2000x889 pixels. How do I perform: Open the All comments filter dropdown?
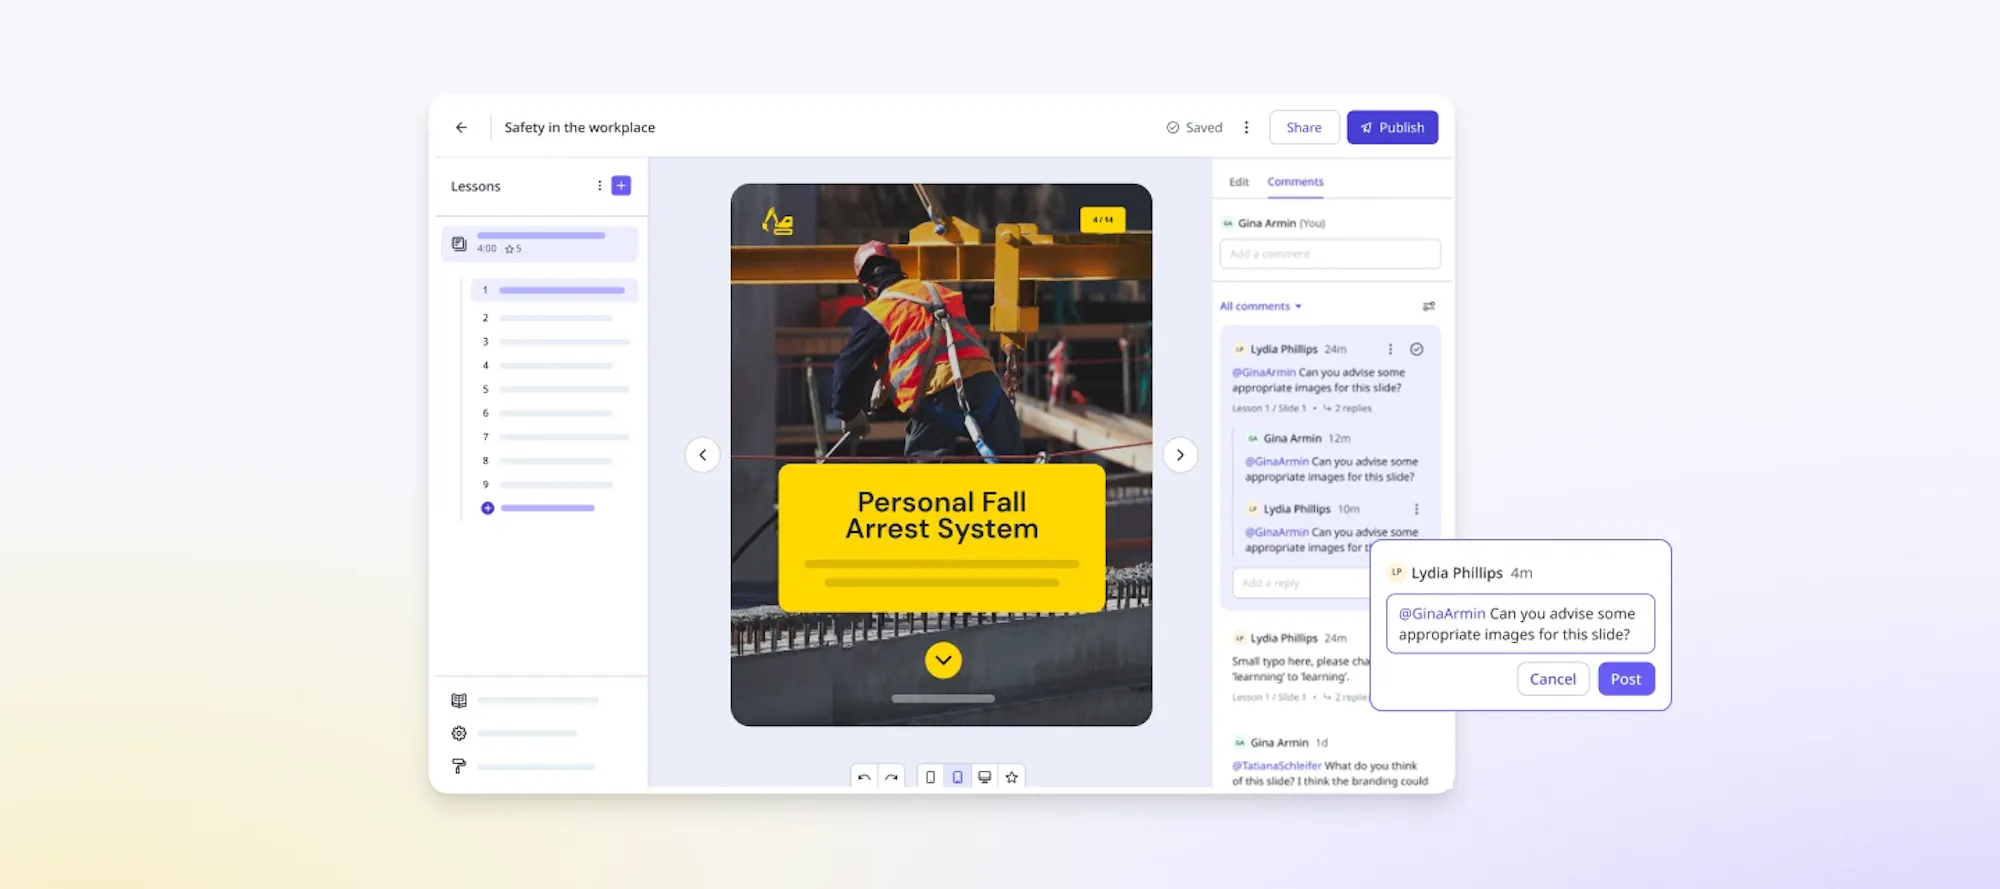(x=1261, y=306)
